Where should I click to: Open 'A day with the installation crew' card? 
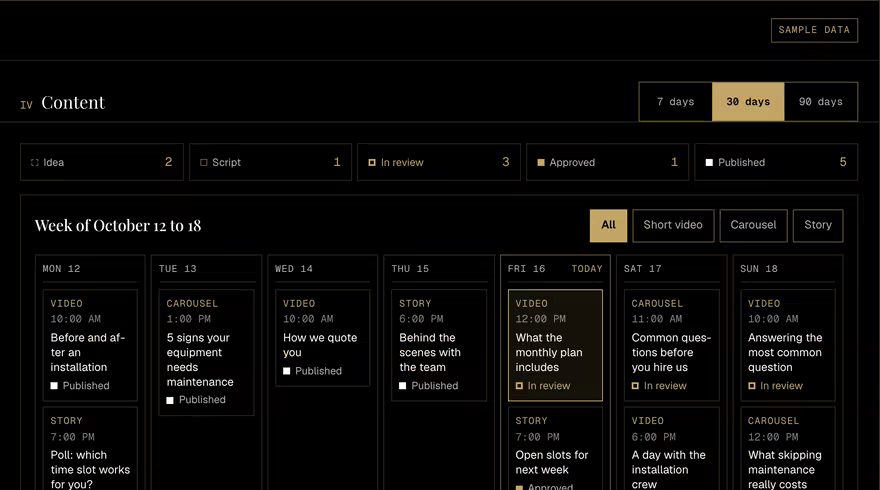click(x=671, y=449)
